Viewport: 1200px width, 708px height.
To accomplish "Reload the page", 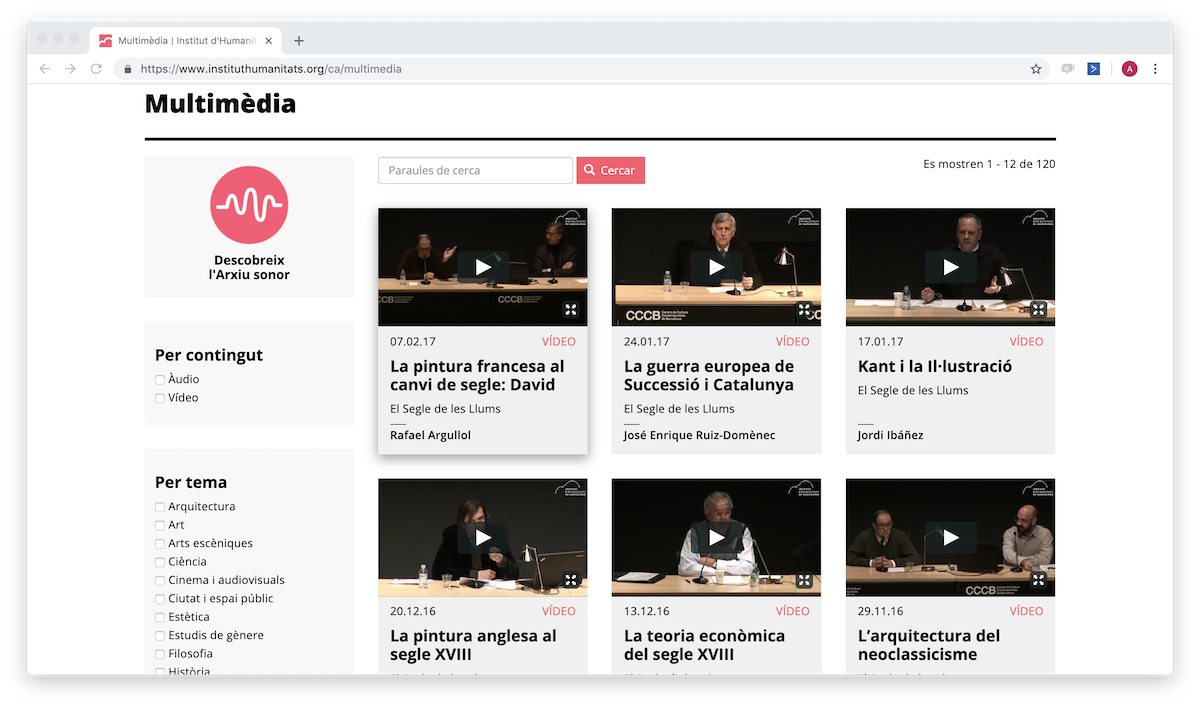I will [x=96, y=69].
